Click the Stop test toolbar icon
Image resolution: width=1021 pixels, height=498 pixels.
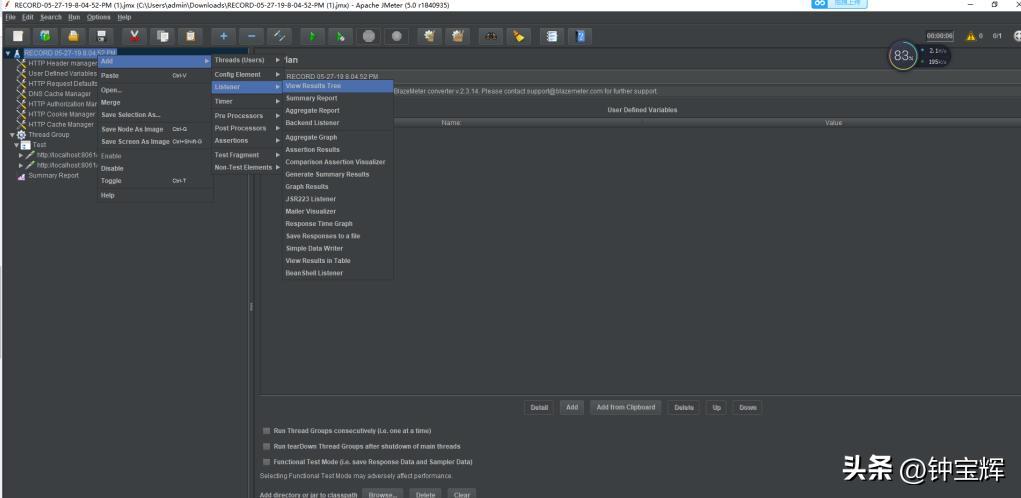pyautogui.click(x=369, y=36)
